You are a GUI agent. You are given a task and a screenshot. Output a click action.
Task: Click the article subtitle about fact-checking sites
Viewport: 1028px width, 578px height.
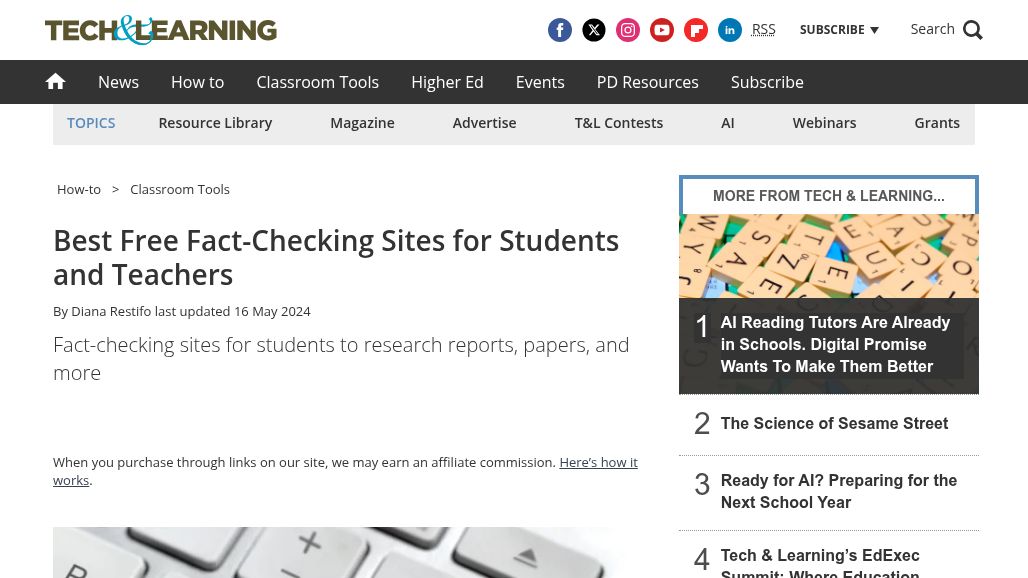[341, 358]
